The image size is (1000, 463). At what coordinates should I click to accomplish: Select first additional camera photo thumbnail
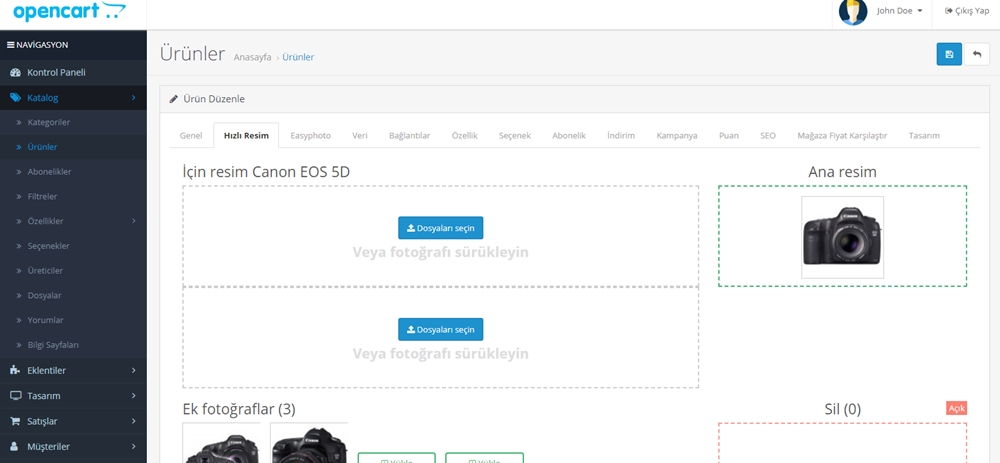221,443
